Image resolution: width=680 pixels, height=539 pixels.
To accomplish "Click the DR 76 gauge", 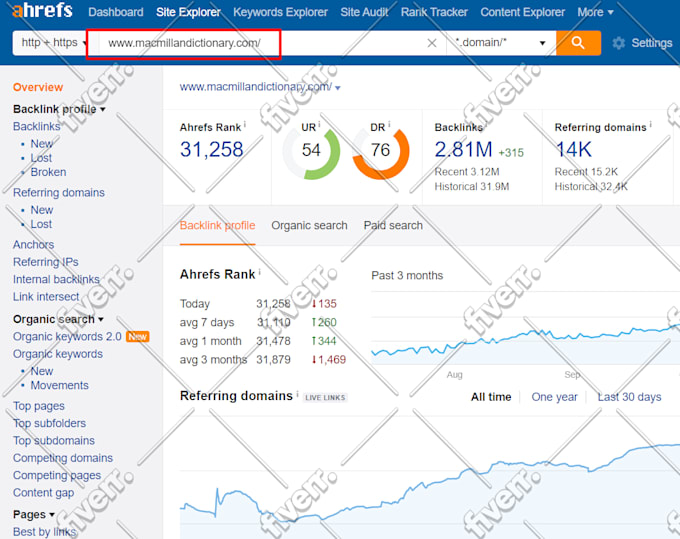I will pyautogui.click(x=380, y=151).
